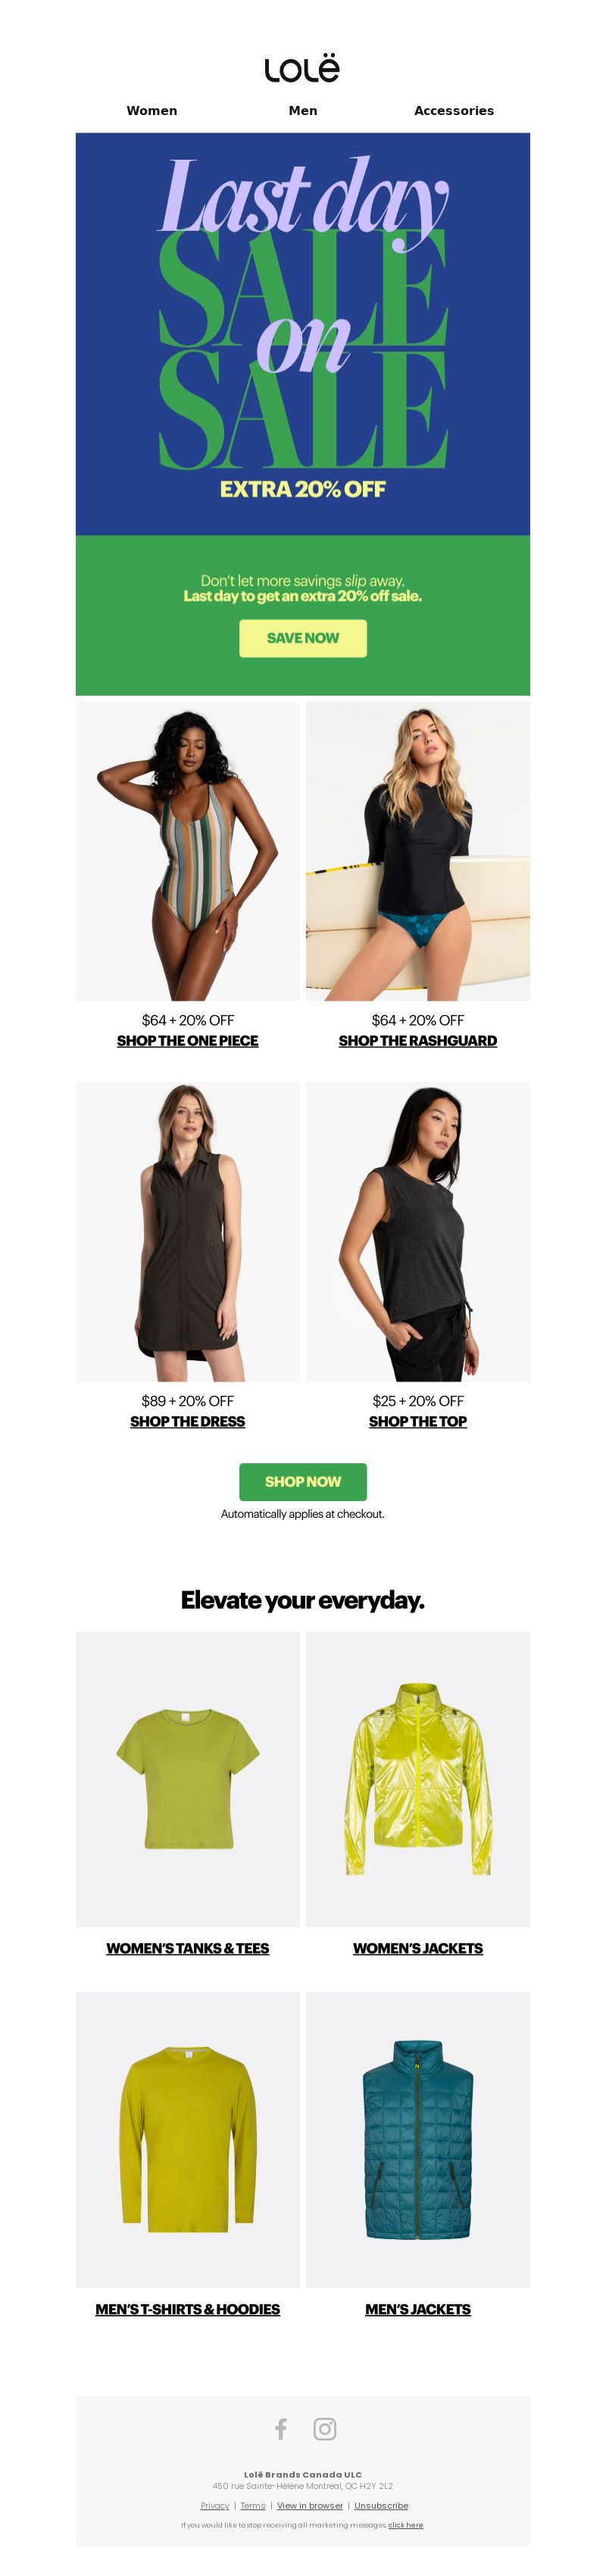Go to Accessories navigation item

pos(454,111)
